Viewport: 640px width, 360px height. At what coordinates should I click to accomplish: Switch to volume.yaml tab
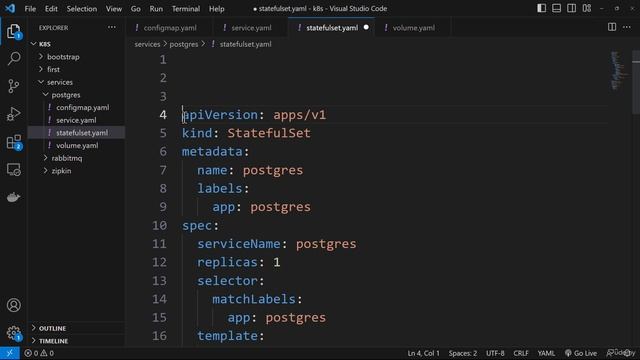(x=413, y=28)
